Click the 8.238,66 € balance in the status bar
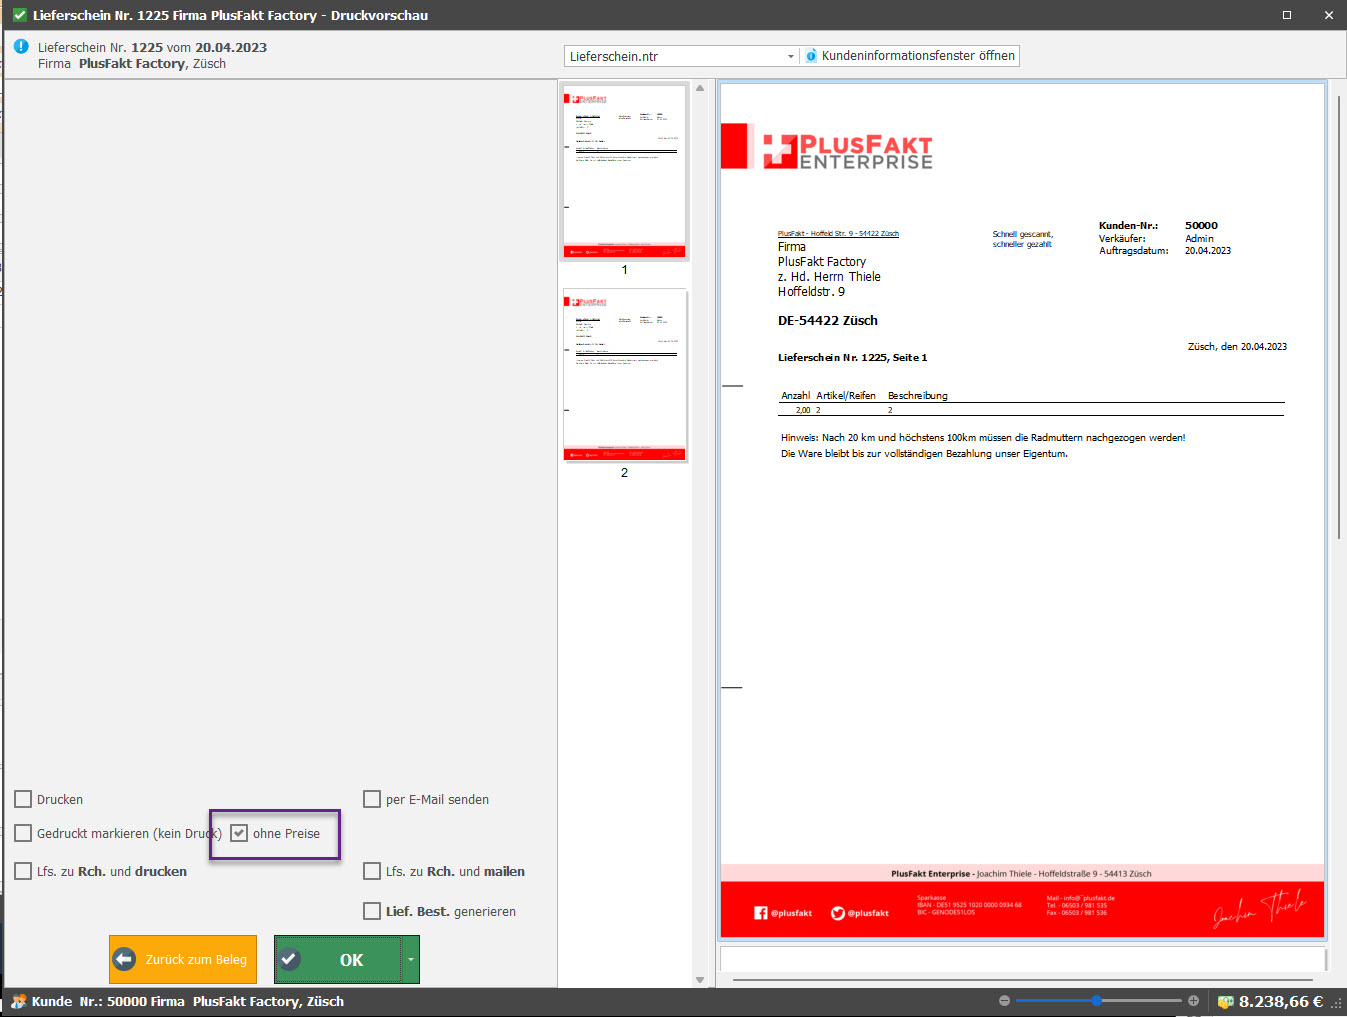 pyautogui.click(x=1281, y=1001)
